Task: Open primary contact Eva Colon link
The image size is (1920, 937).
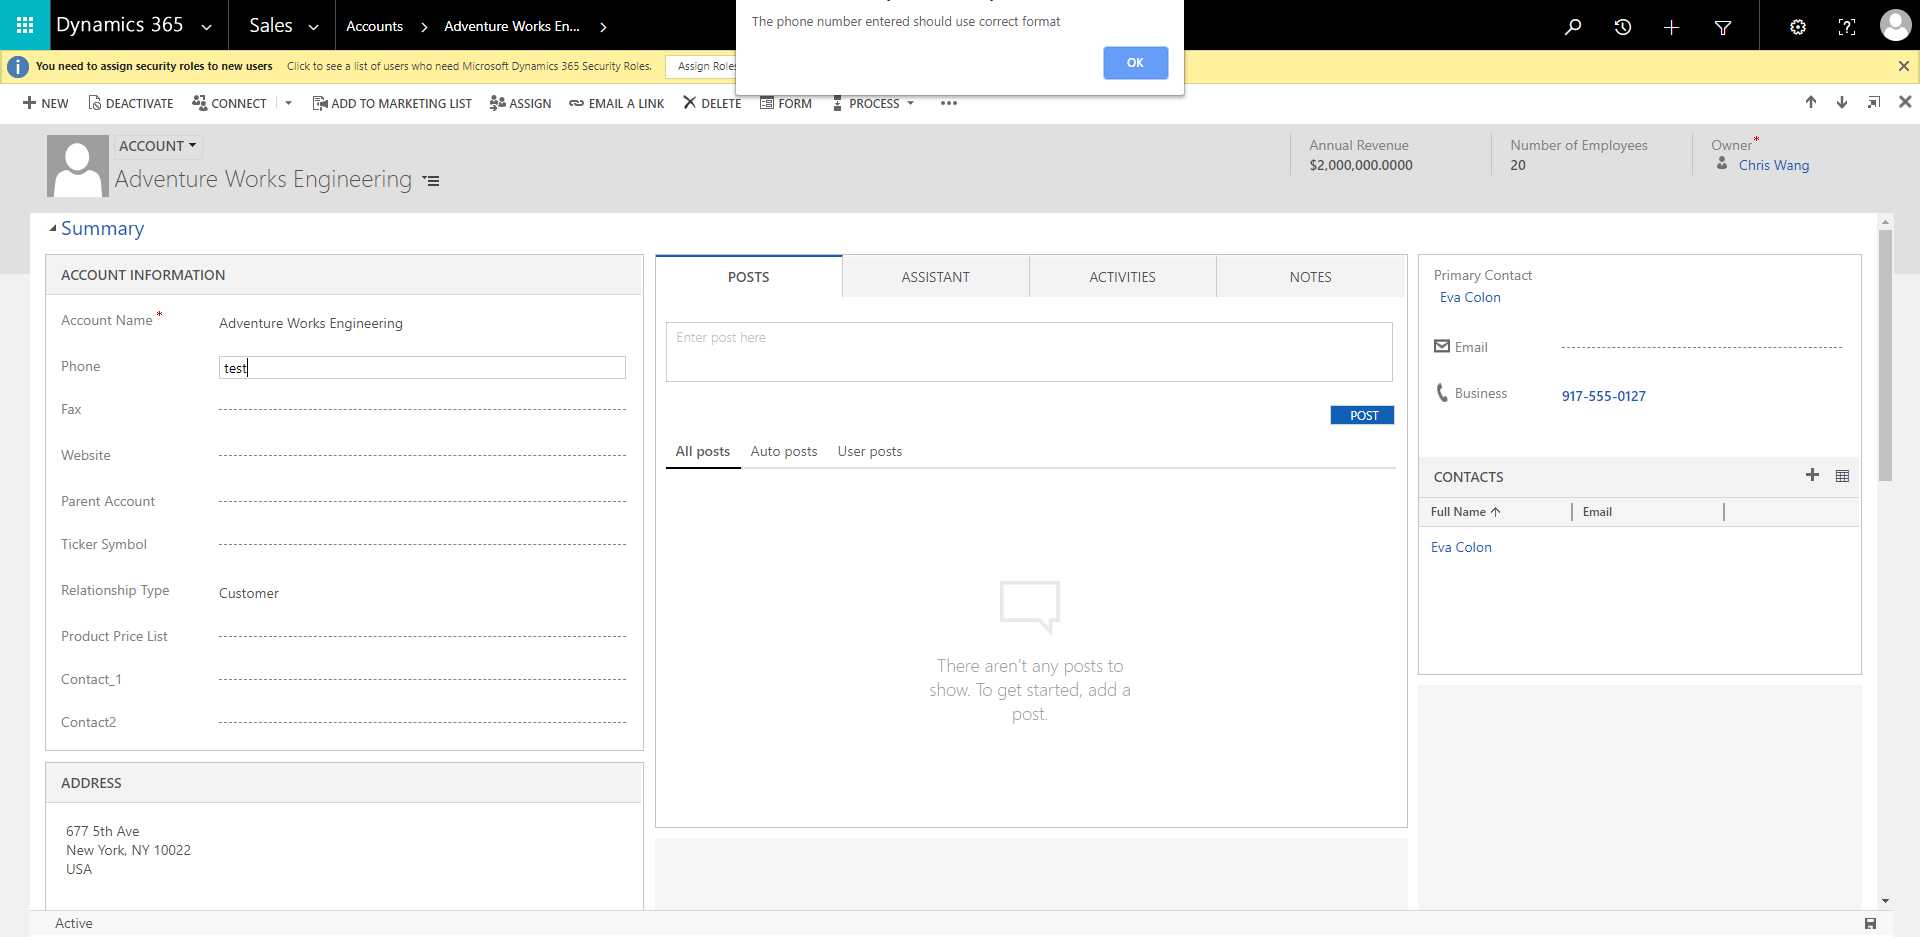Action: (1470, 297)
